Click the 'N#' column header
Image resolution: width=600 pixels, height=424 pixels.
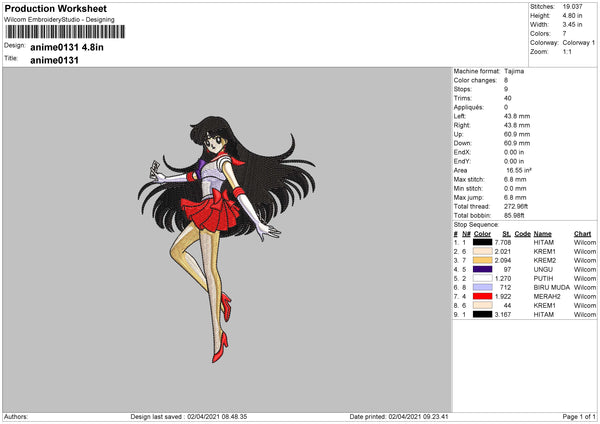tap(466, 234)
